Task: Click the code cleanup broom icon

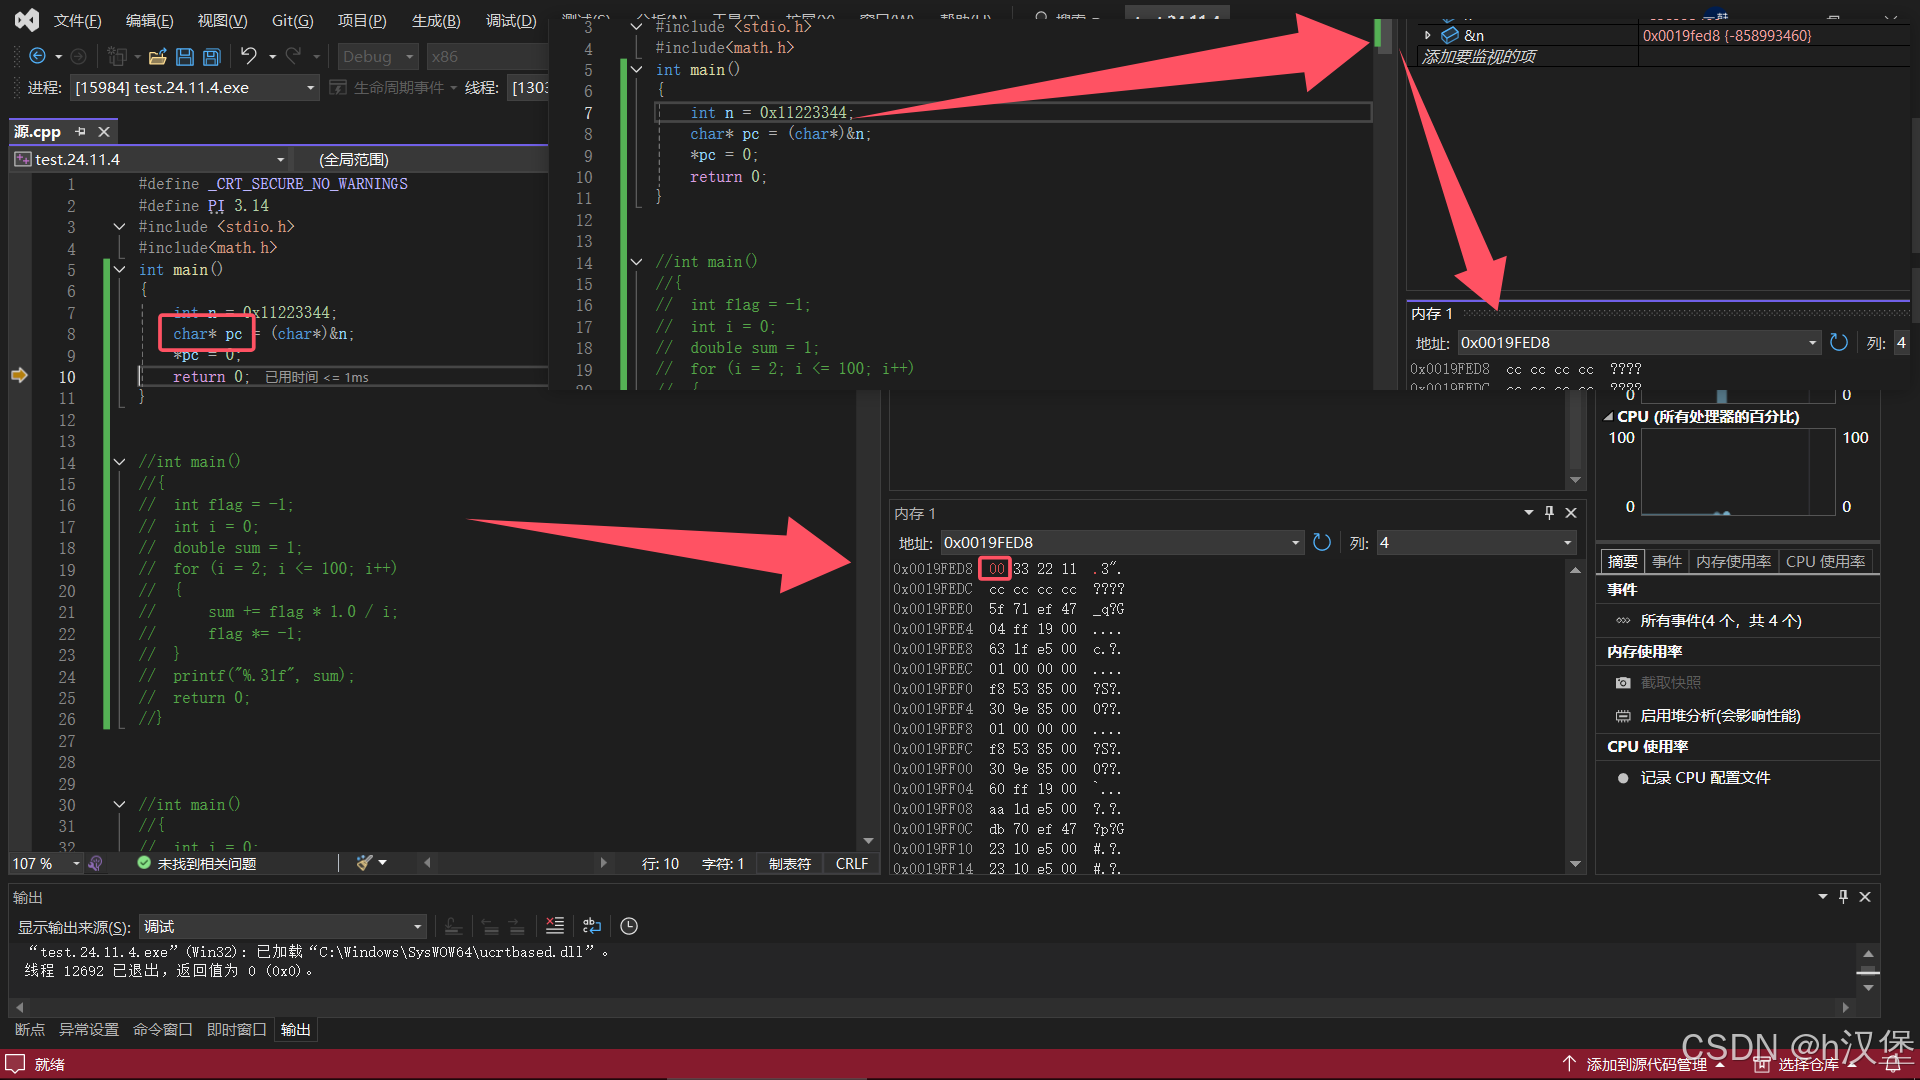Action: 365,863
